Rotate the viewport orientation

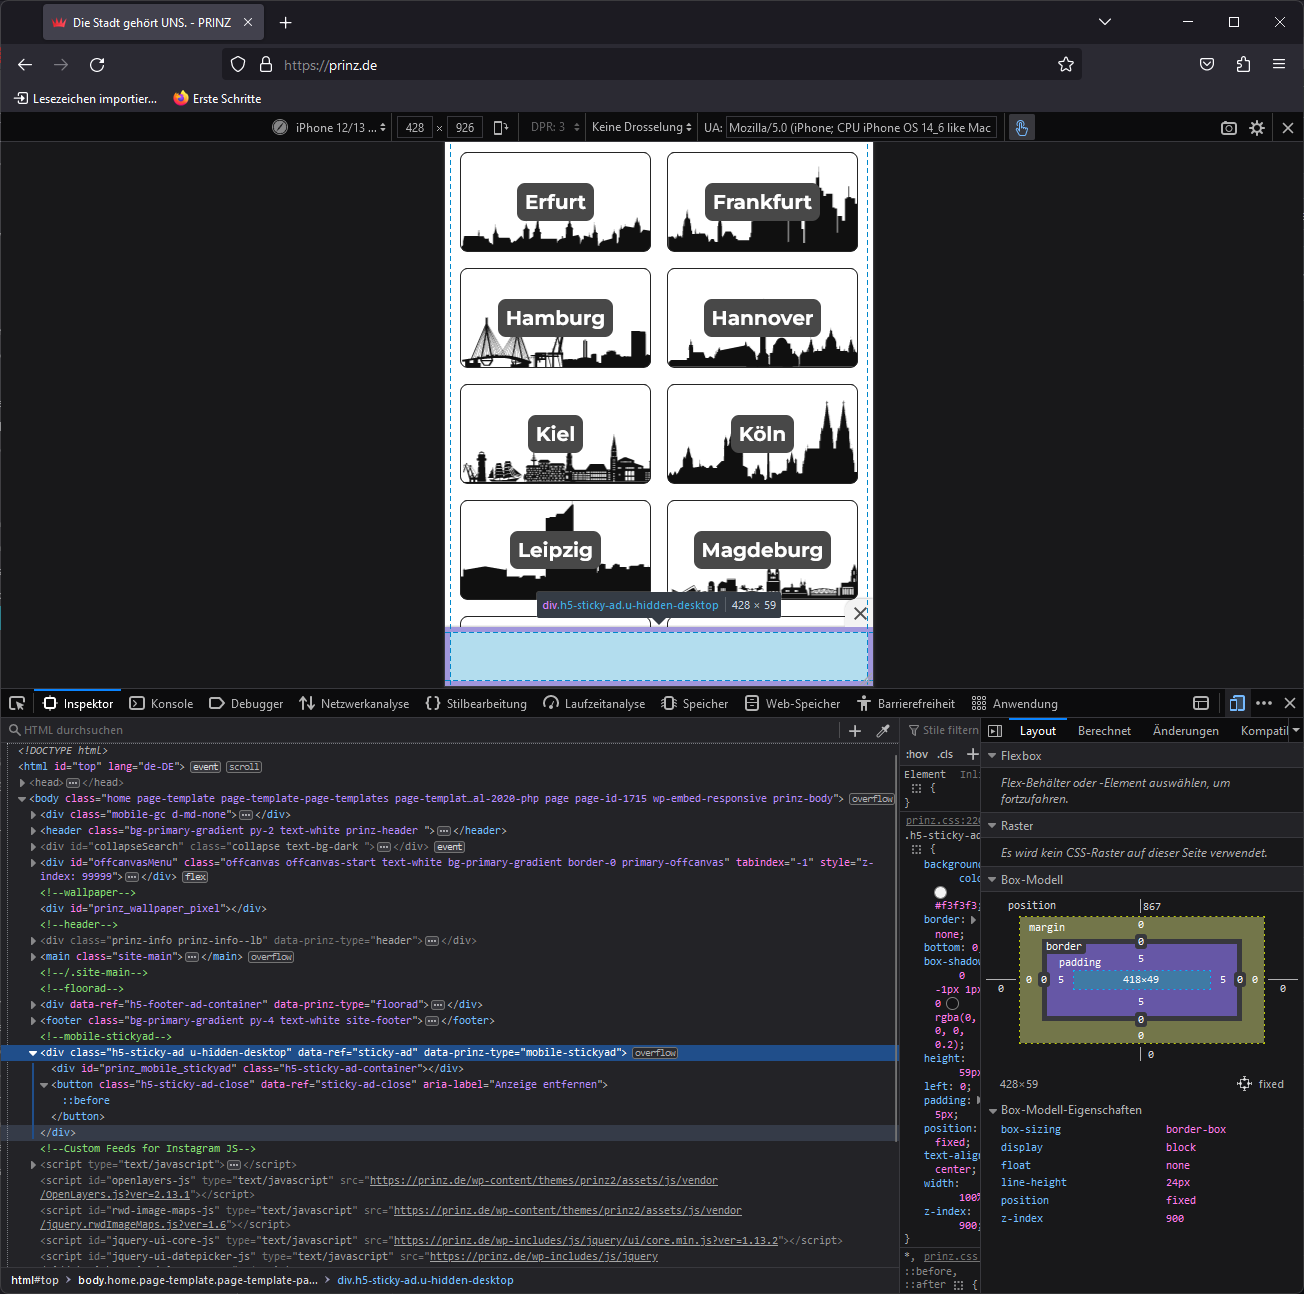[x=501, y=127]
